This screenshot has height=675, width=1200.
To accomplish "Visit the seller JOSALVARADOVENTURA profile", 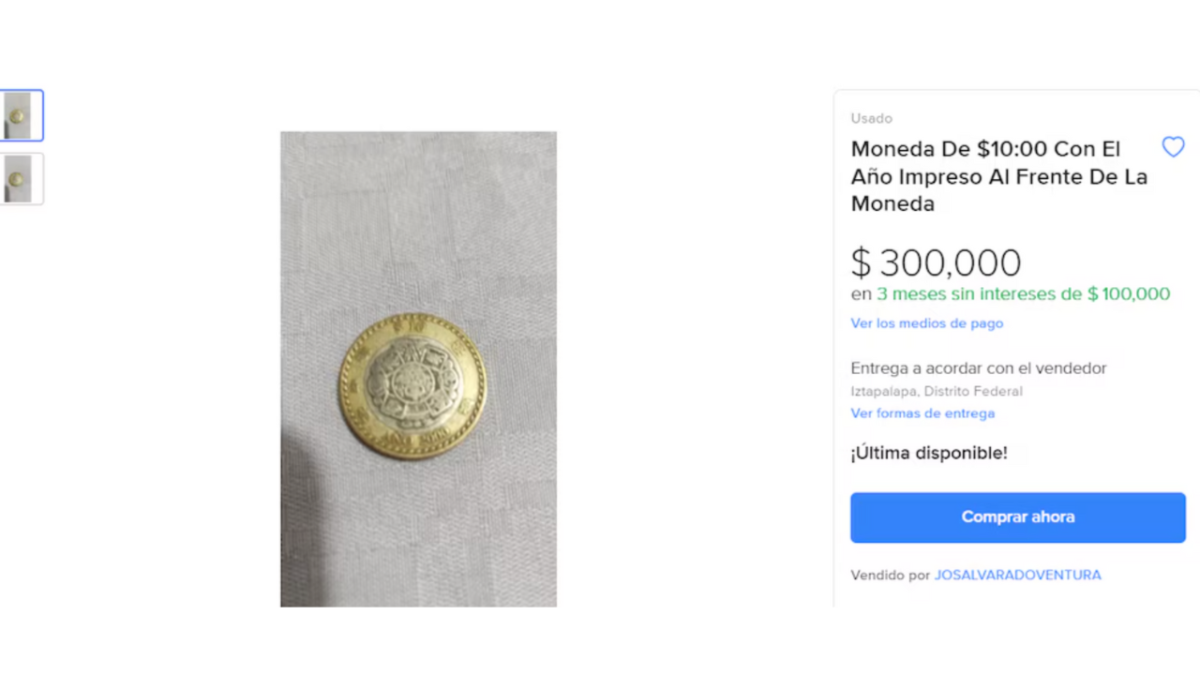I will [1017, 574].
